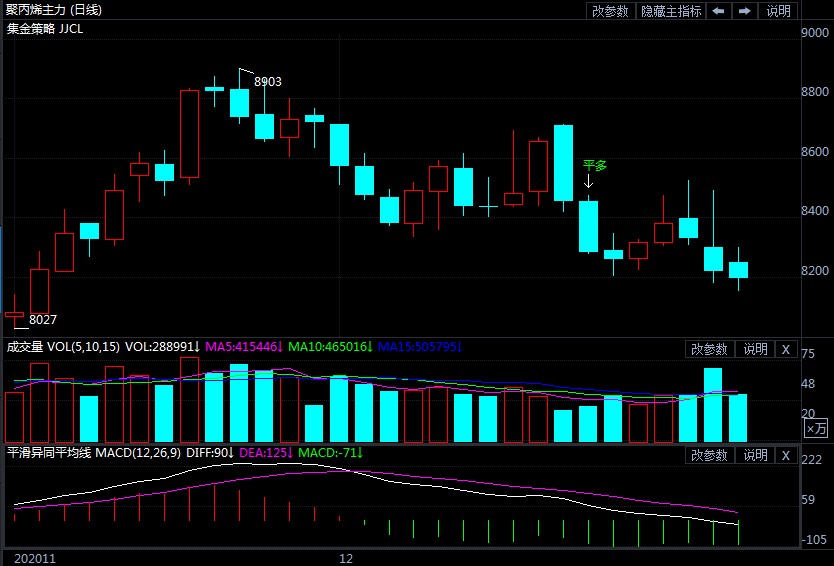Click the 8027 low price marker
Viewport: 834px width, 566px height.
click(x=43, y=320)
